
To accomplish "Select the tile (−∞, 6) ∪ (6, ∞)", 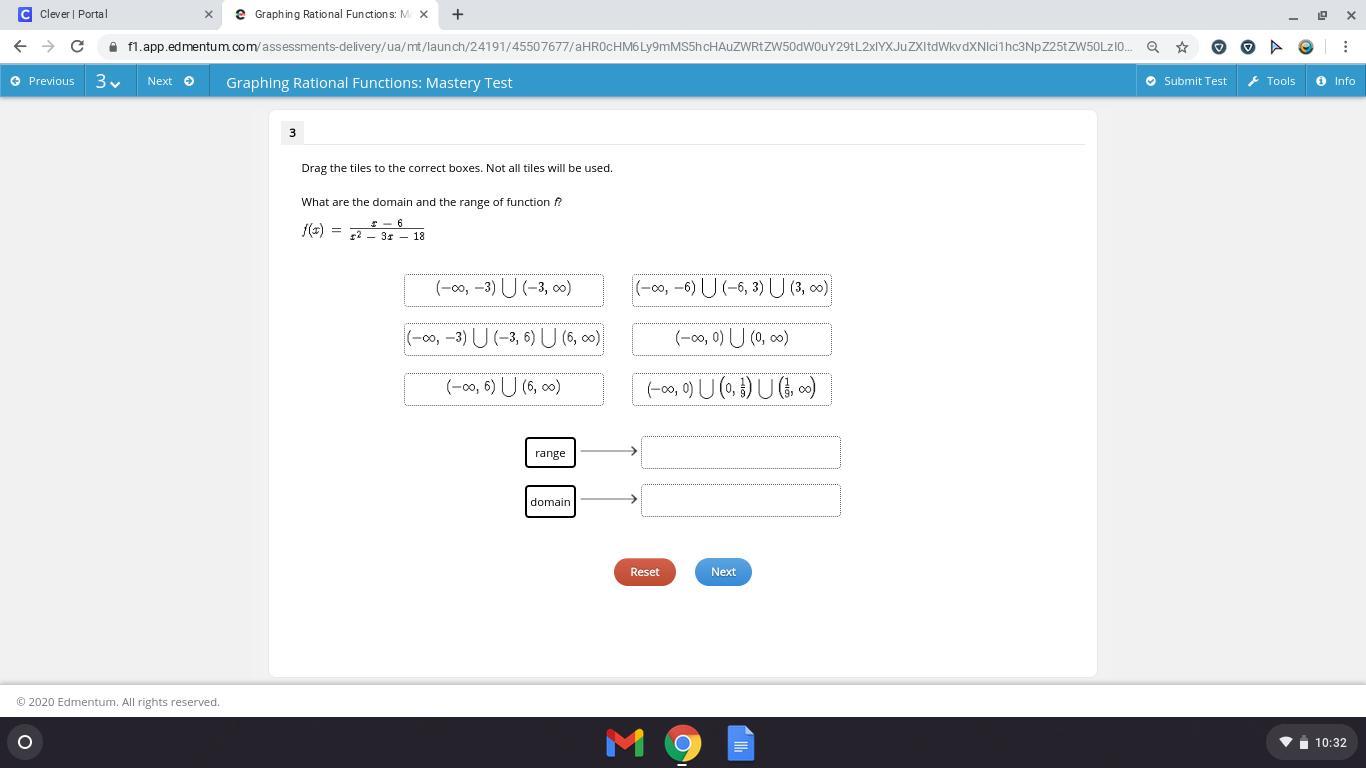I will 504,389.
